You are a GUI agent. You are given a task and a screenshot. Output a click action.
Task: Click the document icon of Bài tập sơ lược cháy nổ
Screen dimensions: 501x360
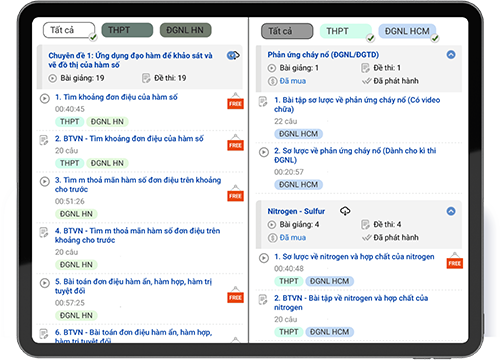coord(263,102)
